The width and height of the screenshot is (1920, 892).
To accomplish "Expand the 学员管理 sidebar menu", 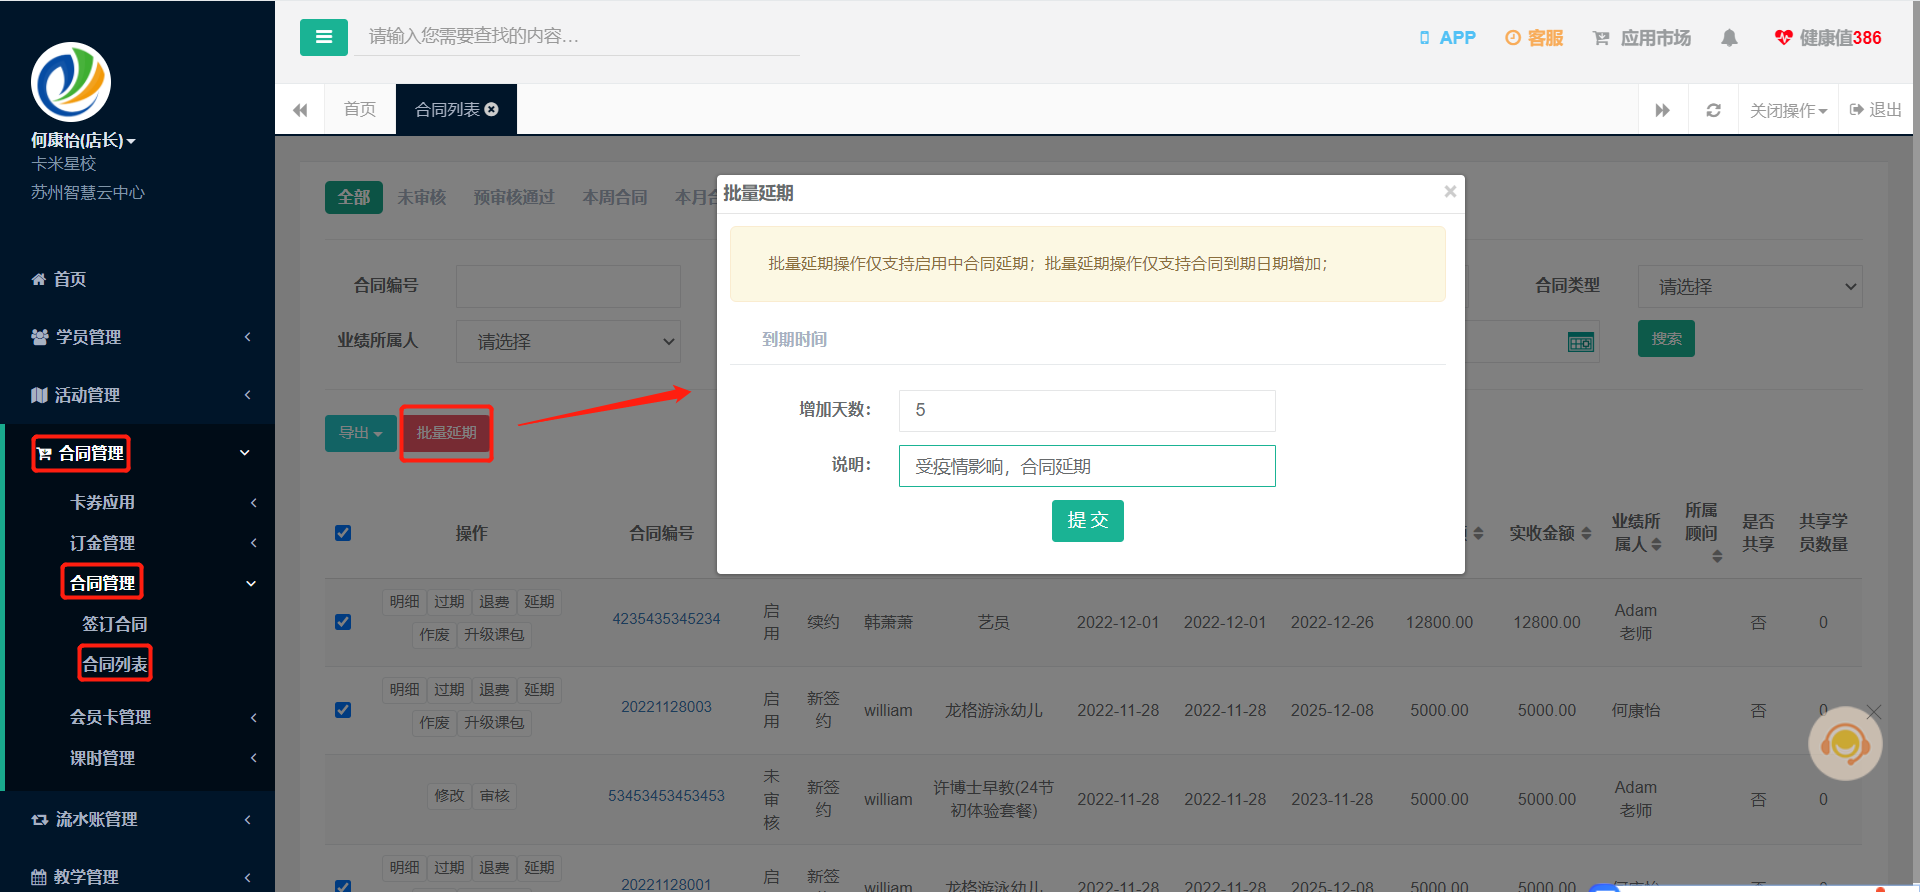I will pos(137,337).
